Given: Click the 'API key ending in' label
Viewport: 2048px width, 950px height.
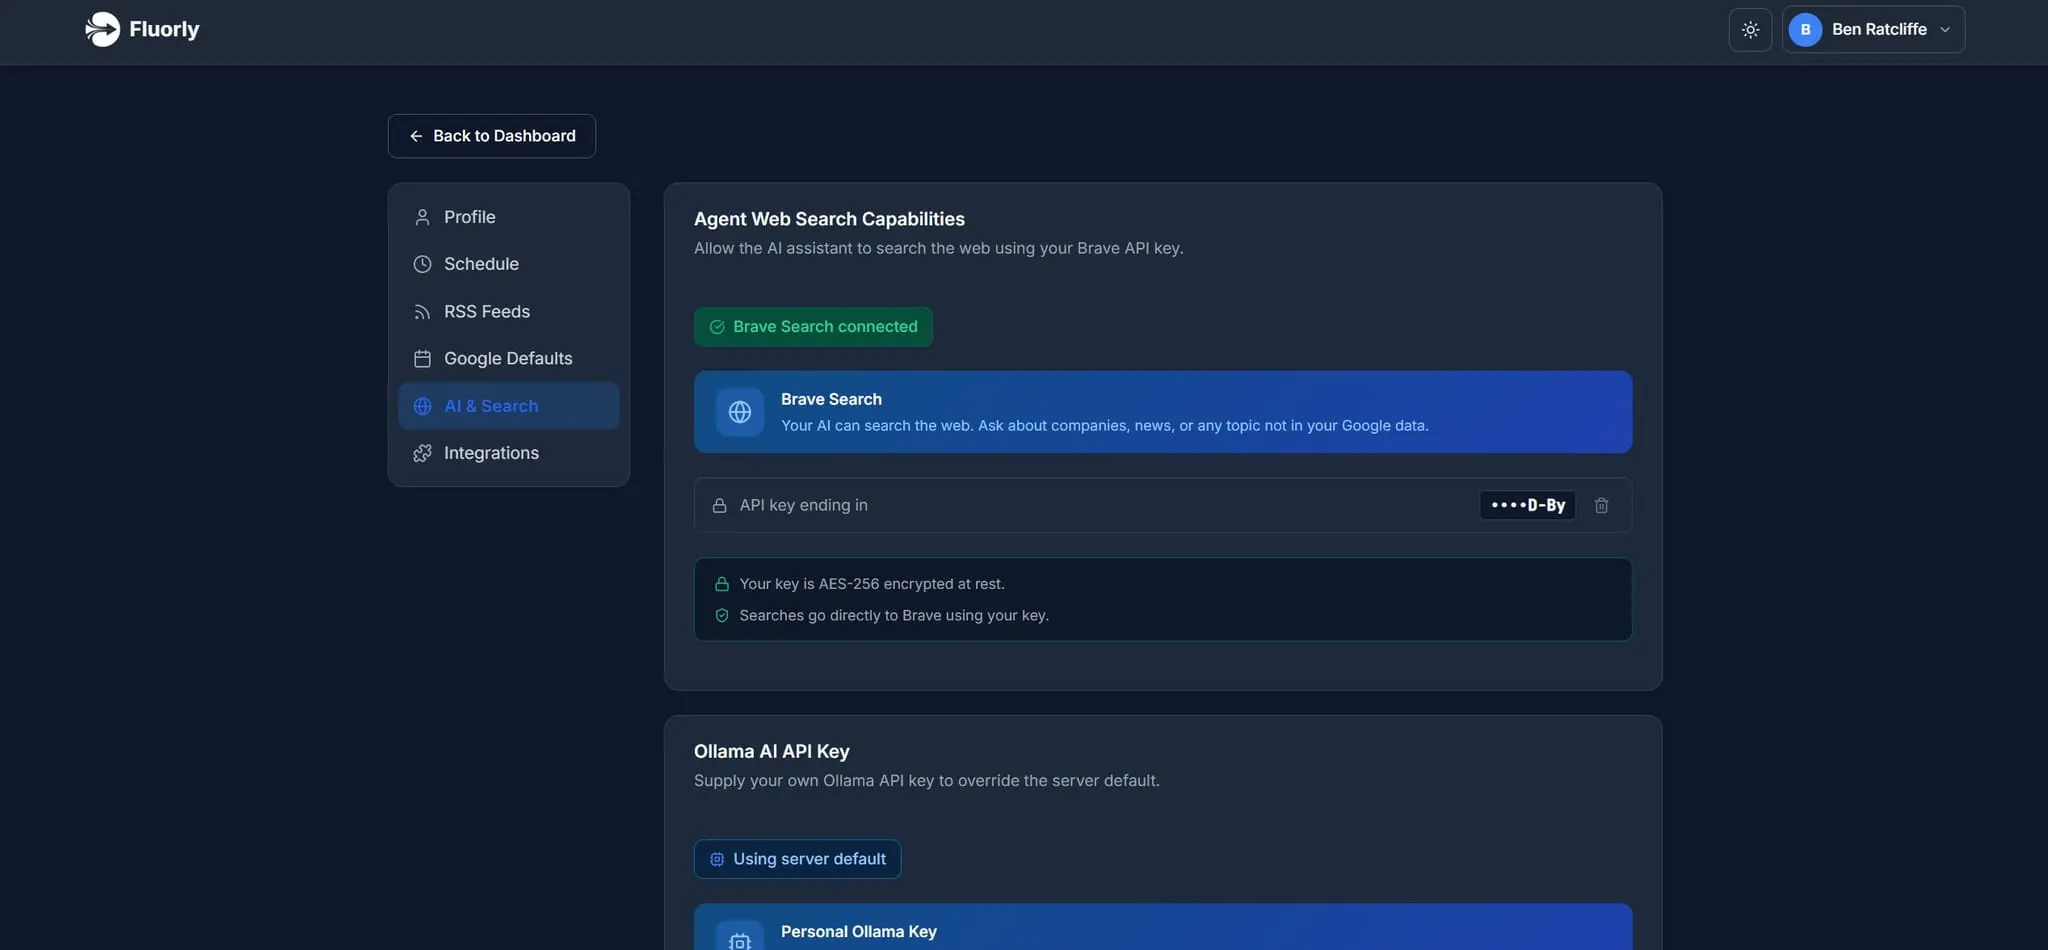Looking at the screenshot, I should pos(804,506).
